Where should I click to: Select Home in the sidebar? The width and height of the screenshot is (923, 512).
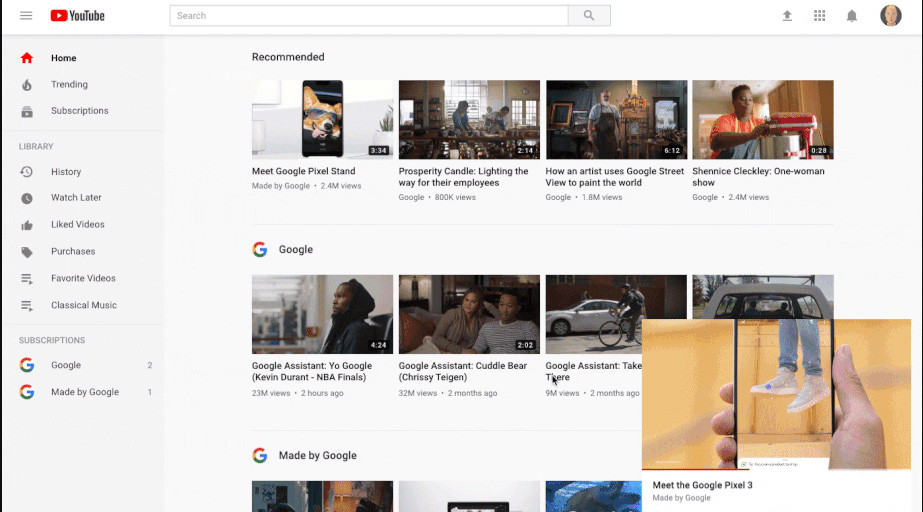click(64, 58)
